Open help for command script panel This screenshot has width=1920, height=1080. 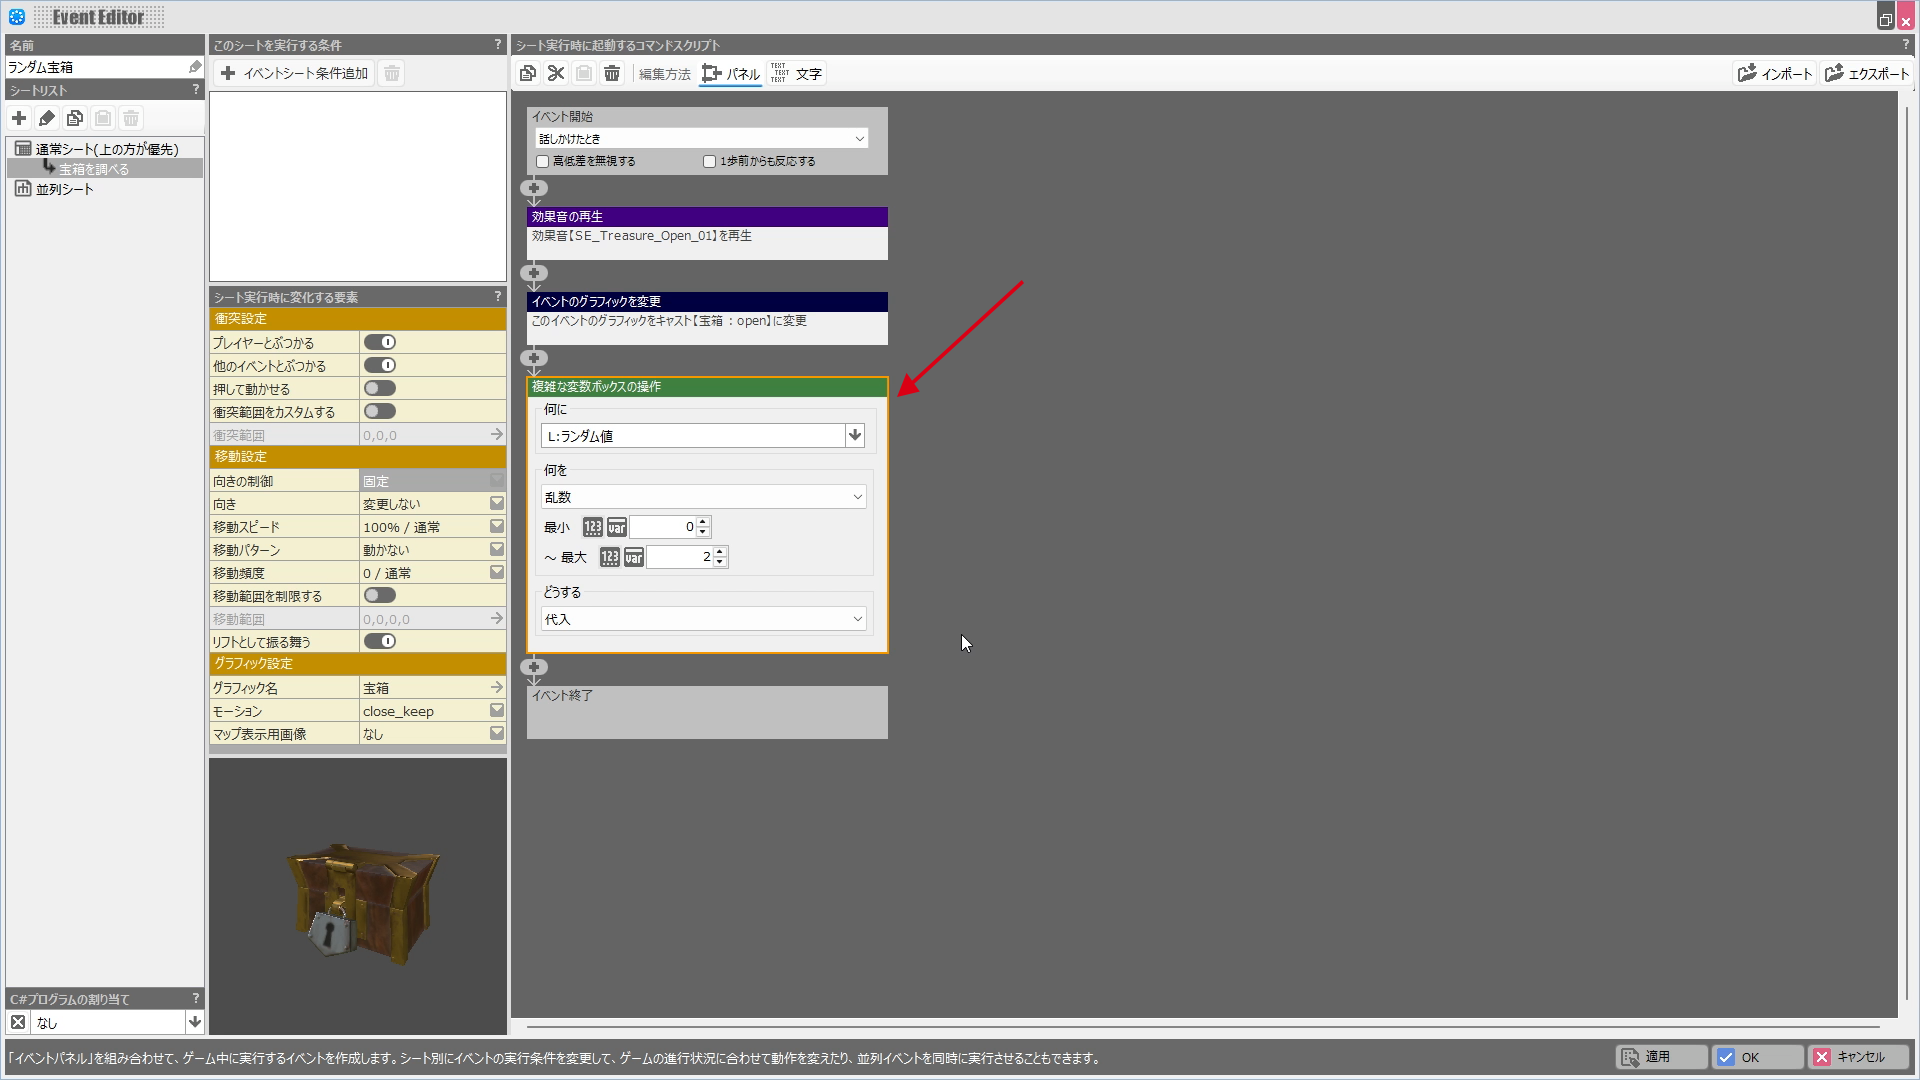1905,44
